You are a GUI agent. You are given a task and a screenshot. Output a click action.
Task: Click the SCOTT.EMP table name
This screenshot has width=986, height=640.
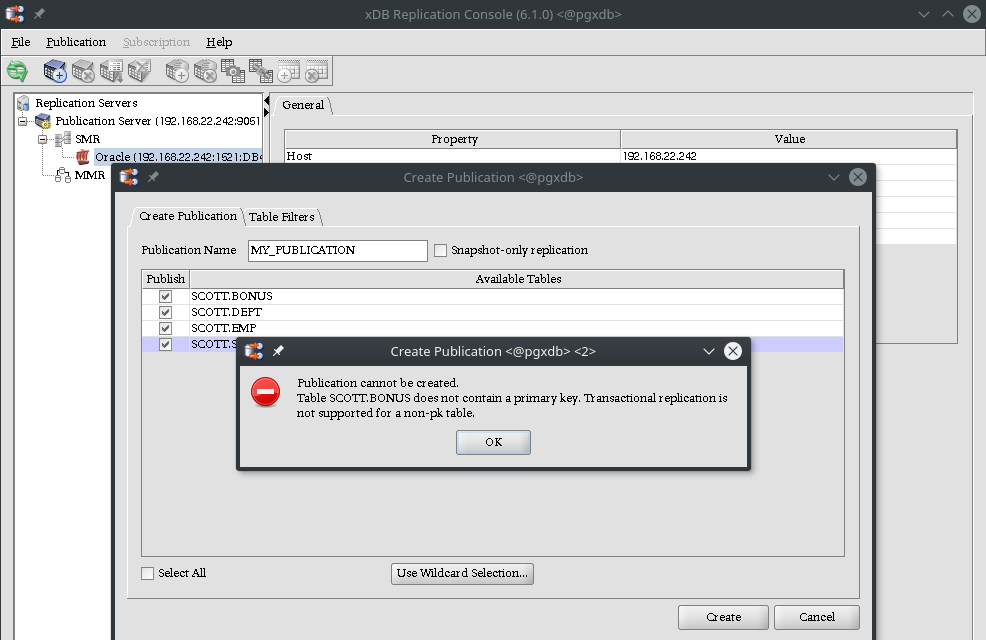click(x=224, y=328)
